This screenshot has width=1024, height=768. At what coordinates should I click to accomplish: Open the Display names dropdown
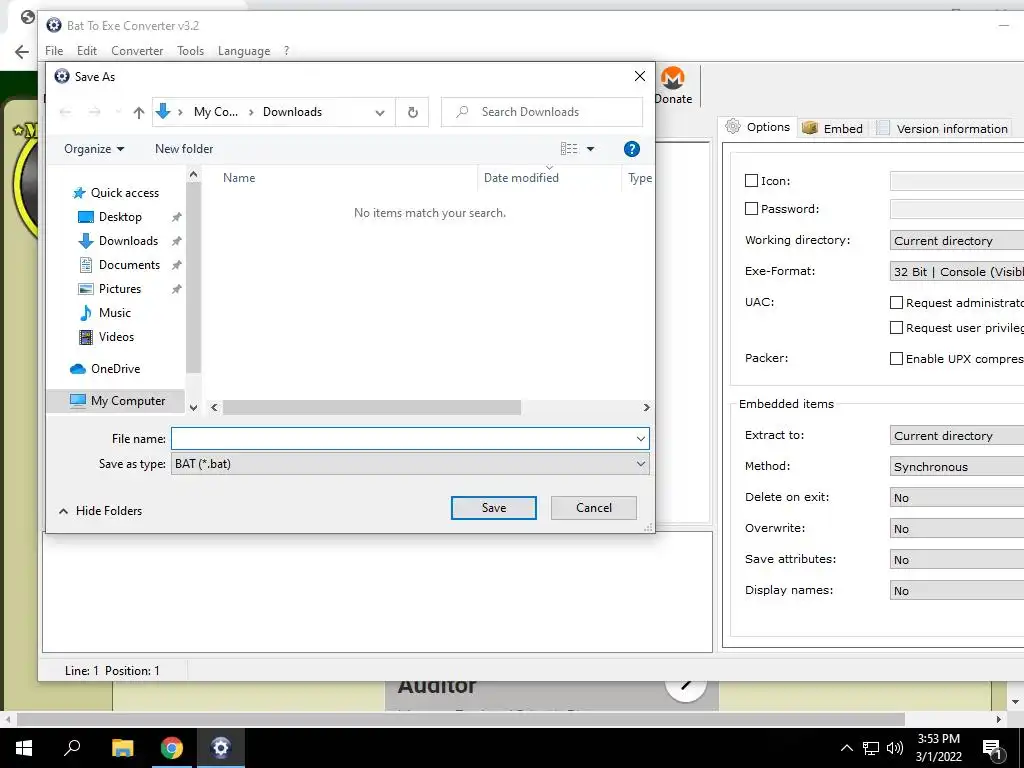[x=957, y=590]
